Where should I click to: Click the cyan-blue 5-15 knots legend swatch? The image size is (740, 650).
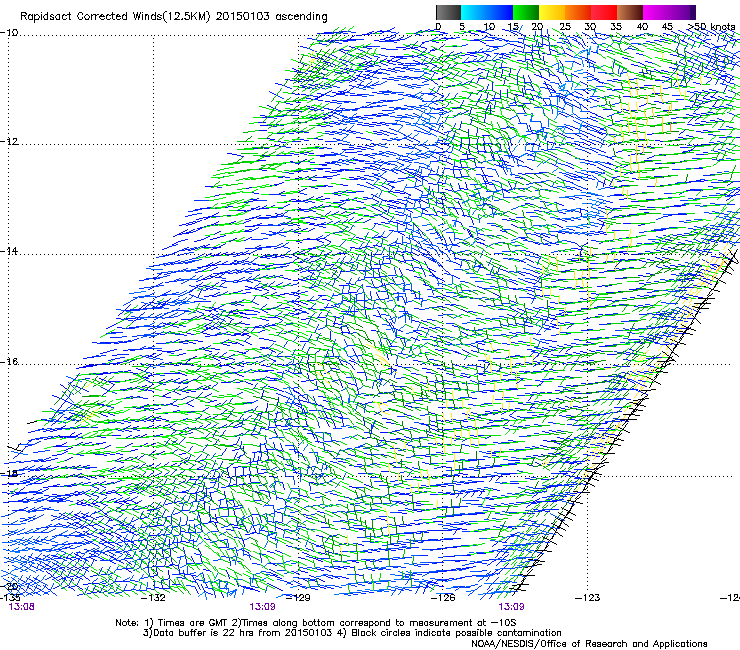(x=487, y=12)
